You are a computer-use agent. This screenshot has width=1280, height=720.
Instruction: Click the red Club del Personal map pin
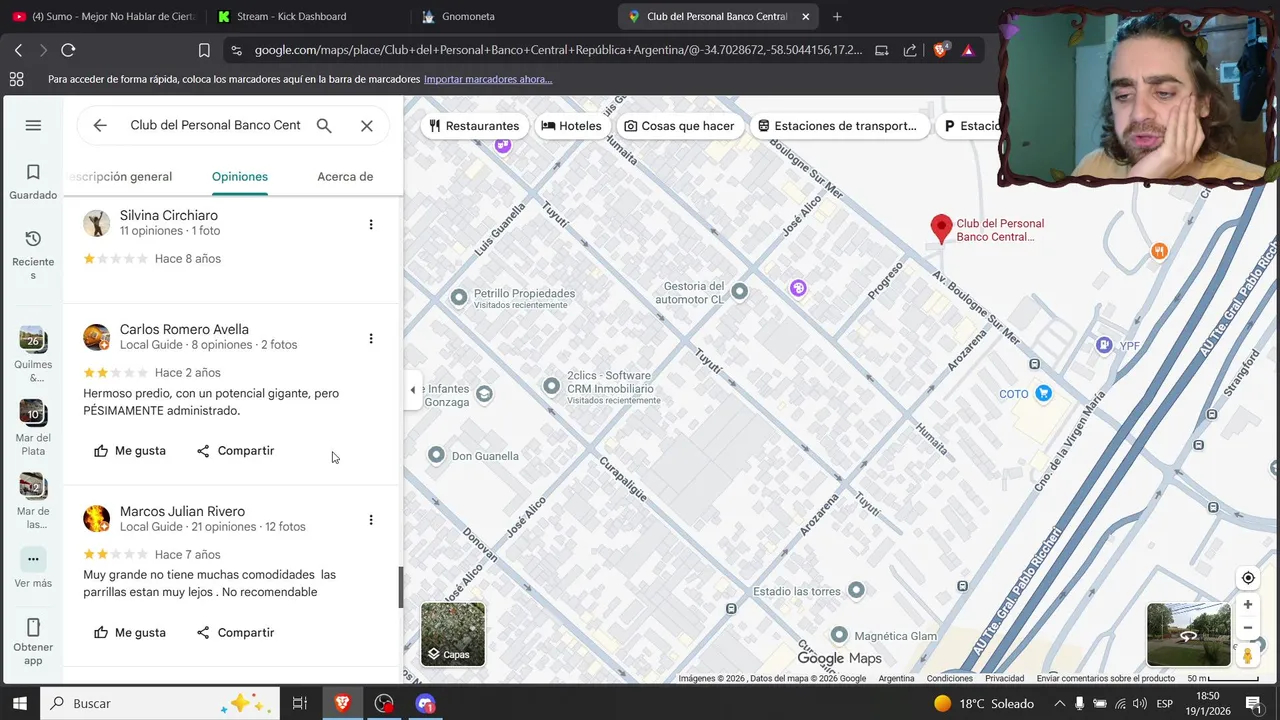941,228
